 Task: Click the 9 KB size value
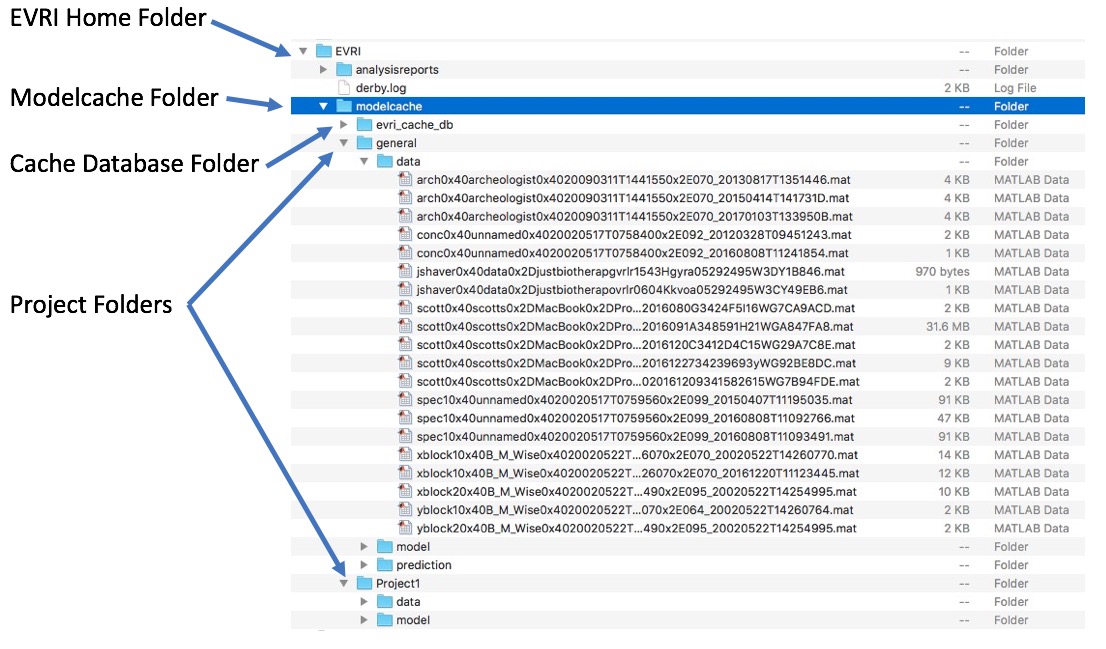click(x=956, y=363)
